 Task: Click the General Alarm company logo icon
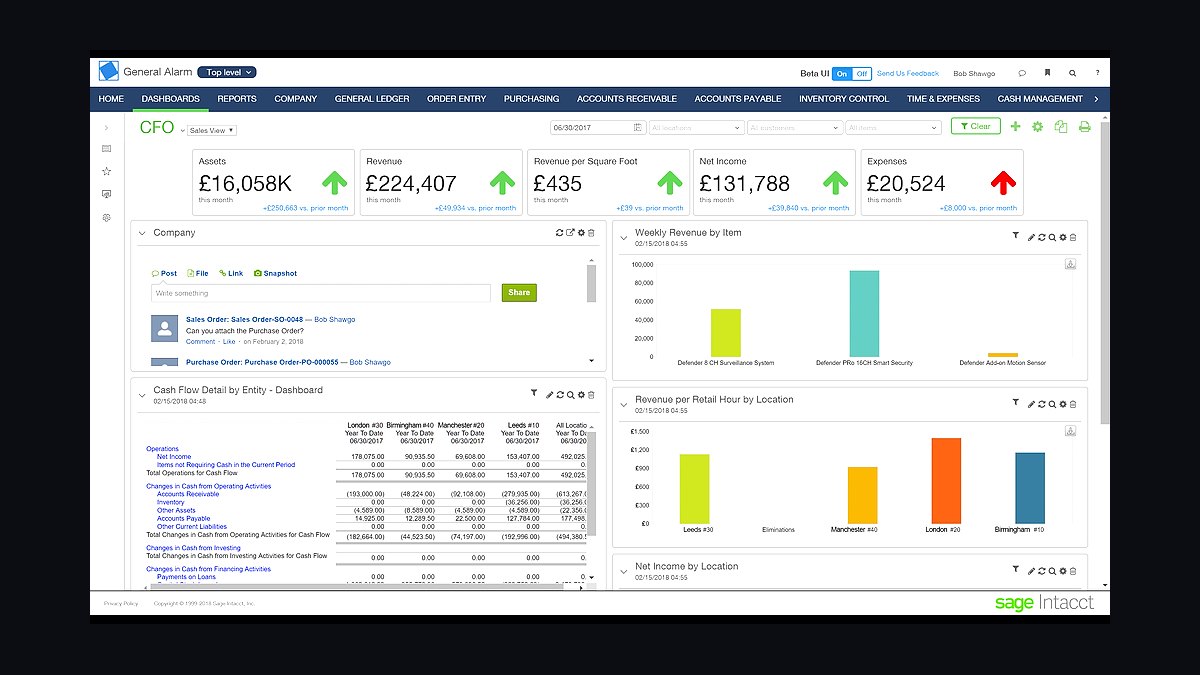pos(108,72)
